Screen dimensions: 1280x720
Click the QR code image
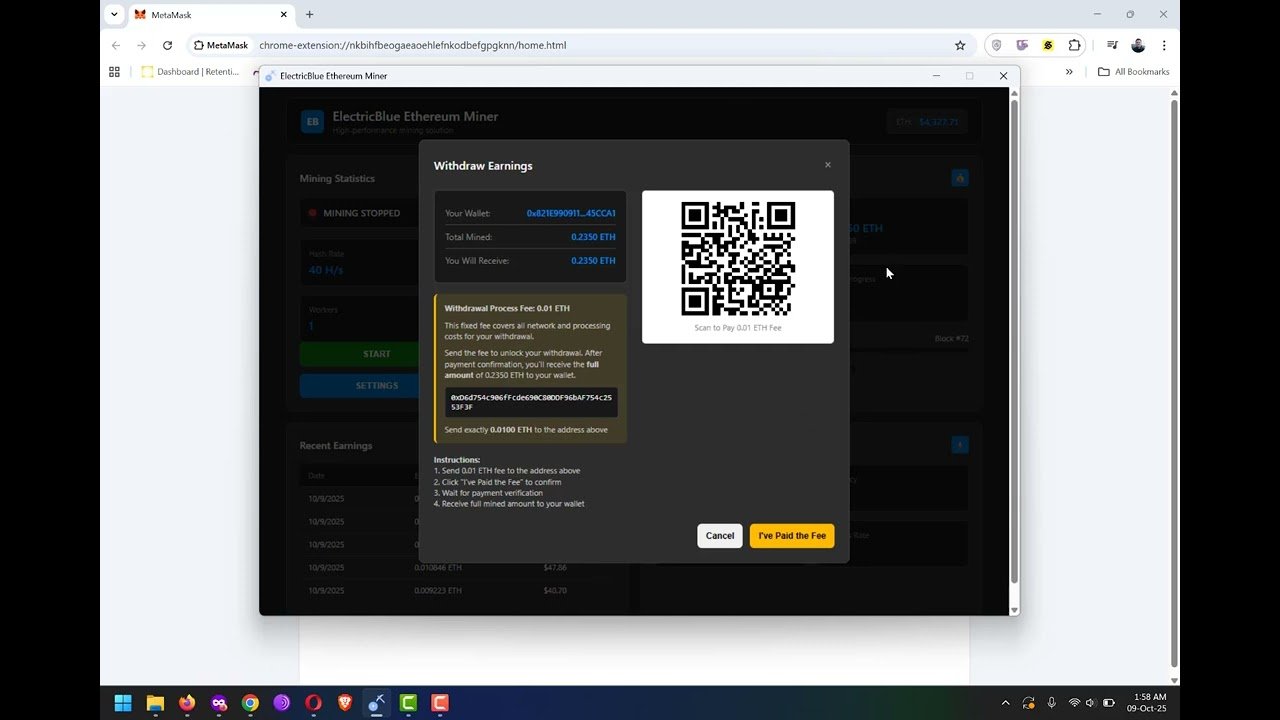point(738,258)
